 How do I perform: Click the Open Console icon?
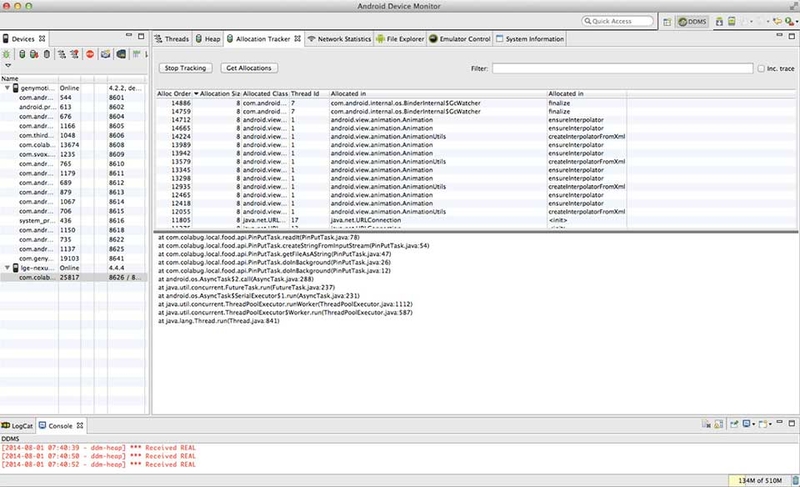pos(763,424)
